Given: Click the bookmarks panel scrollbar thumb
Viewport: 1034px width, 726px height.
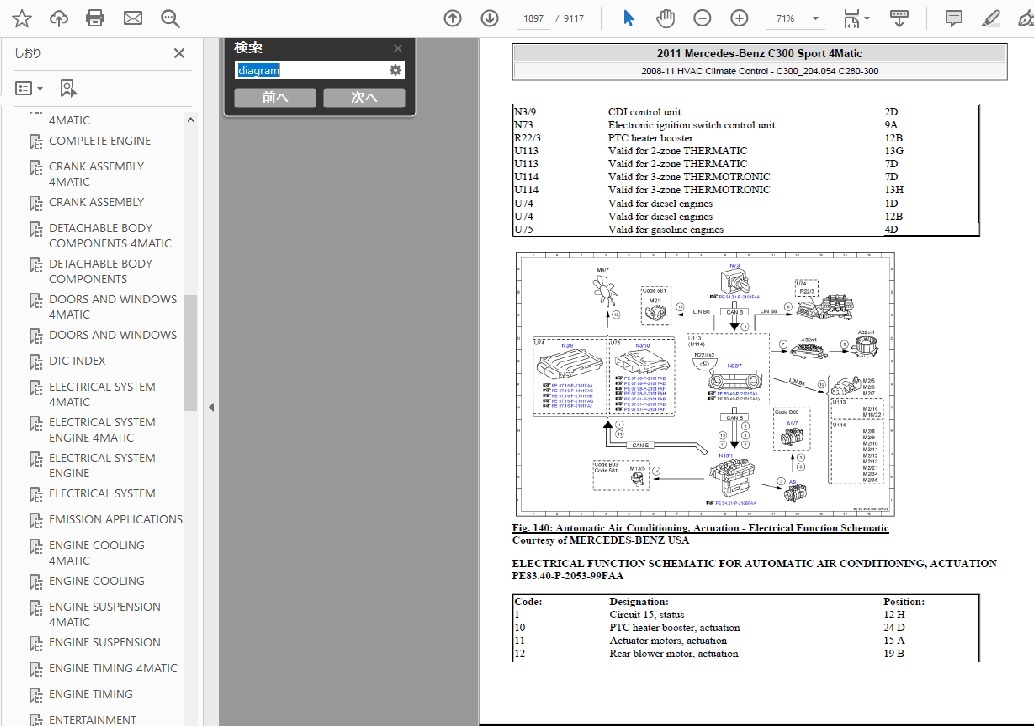Looking at the screenshot, I should pyautogui.click(x=191, y=353).
